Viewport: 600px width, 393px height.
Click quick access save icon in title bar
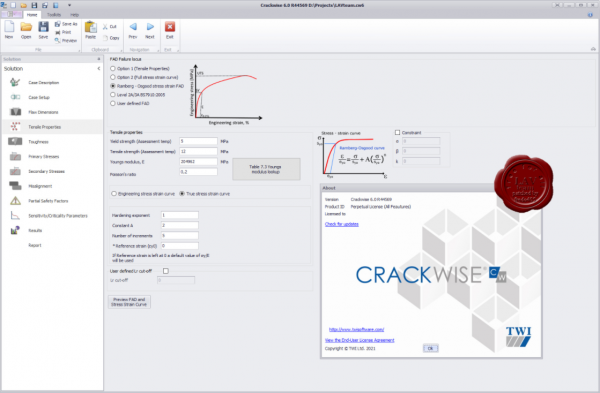click(34, 5)
